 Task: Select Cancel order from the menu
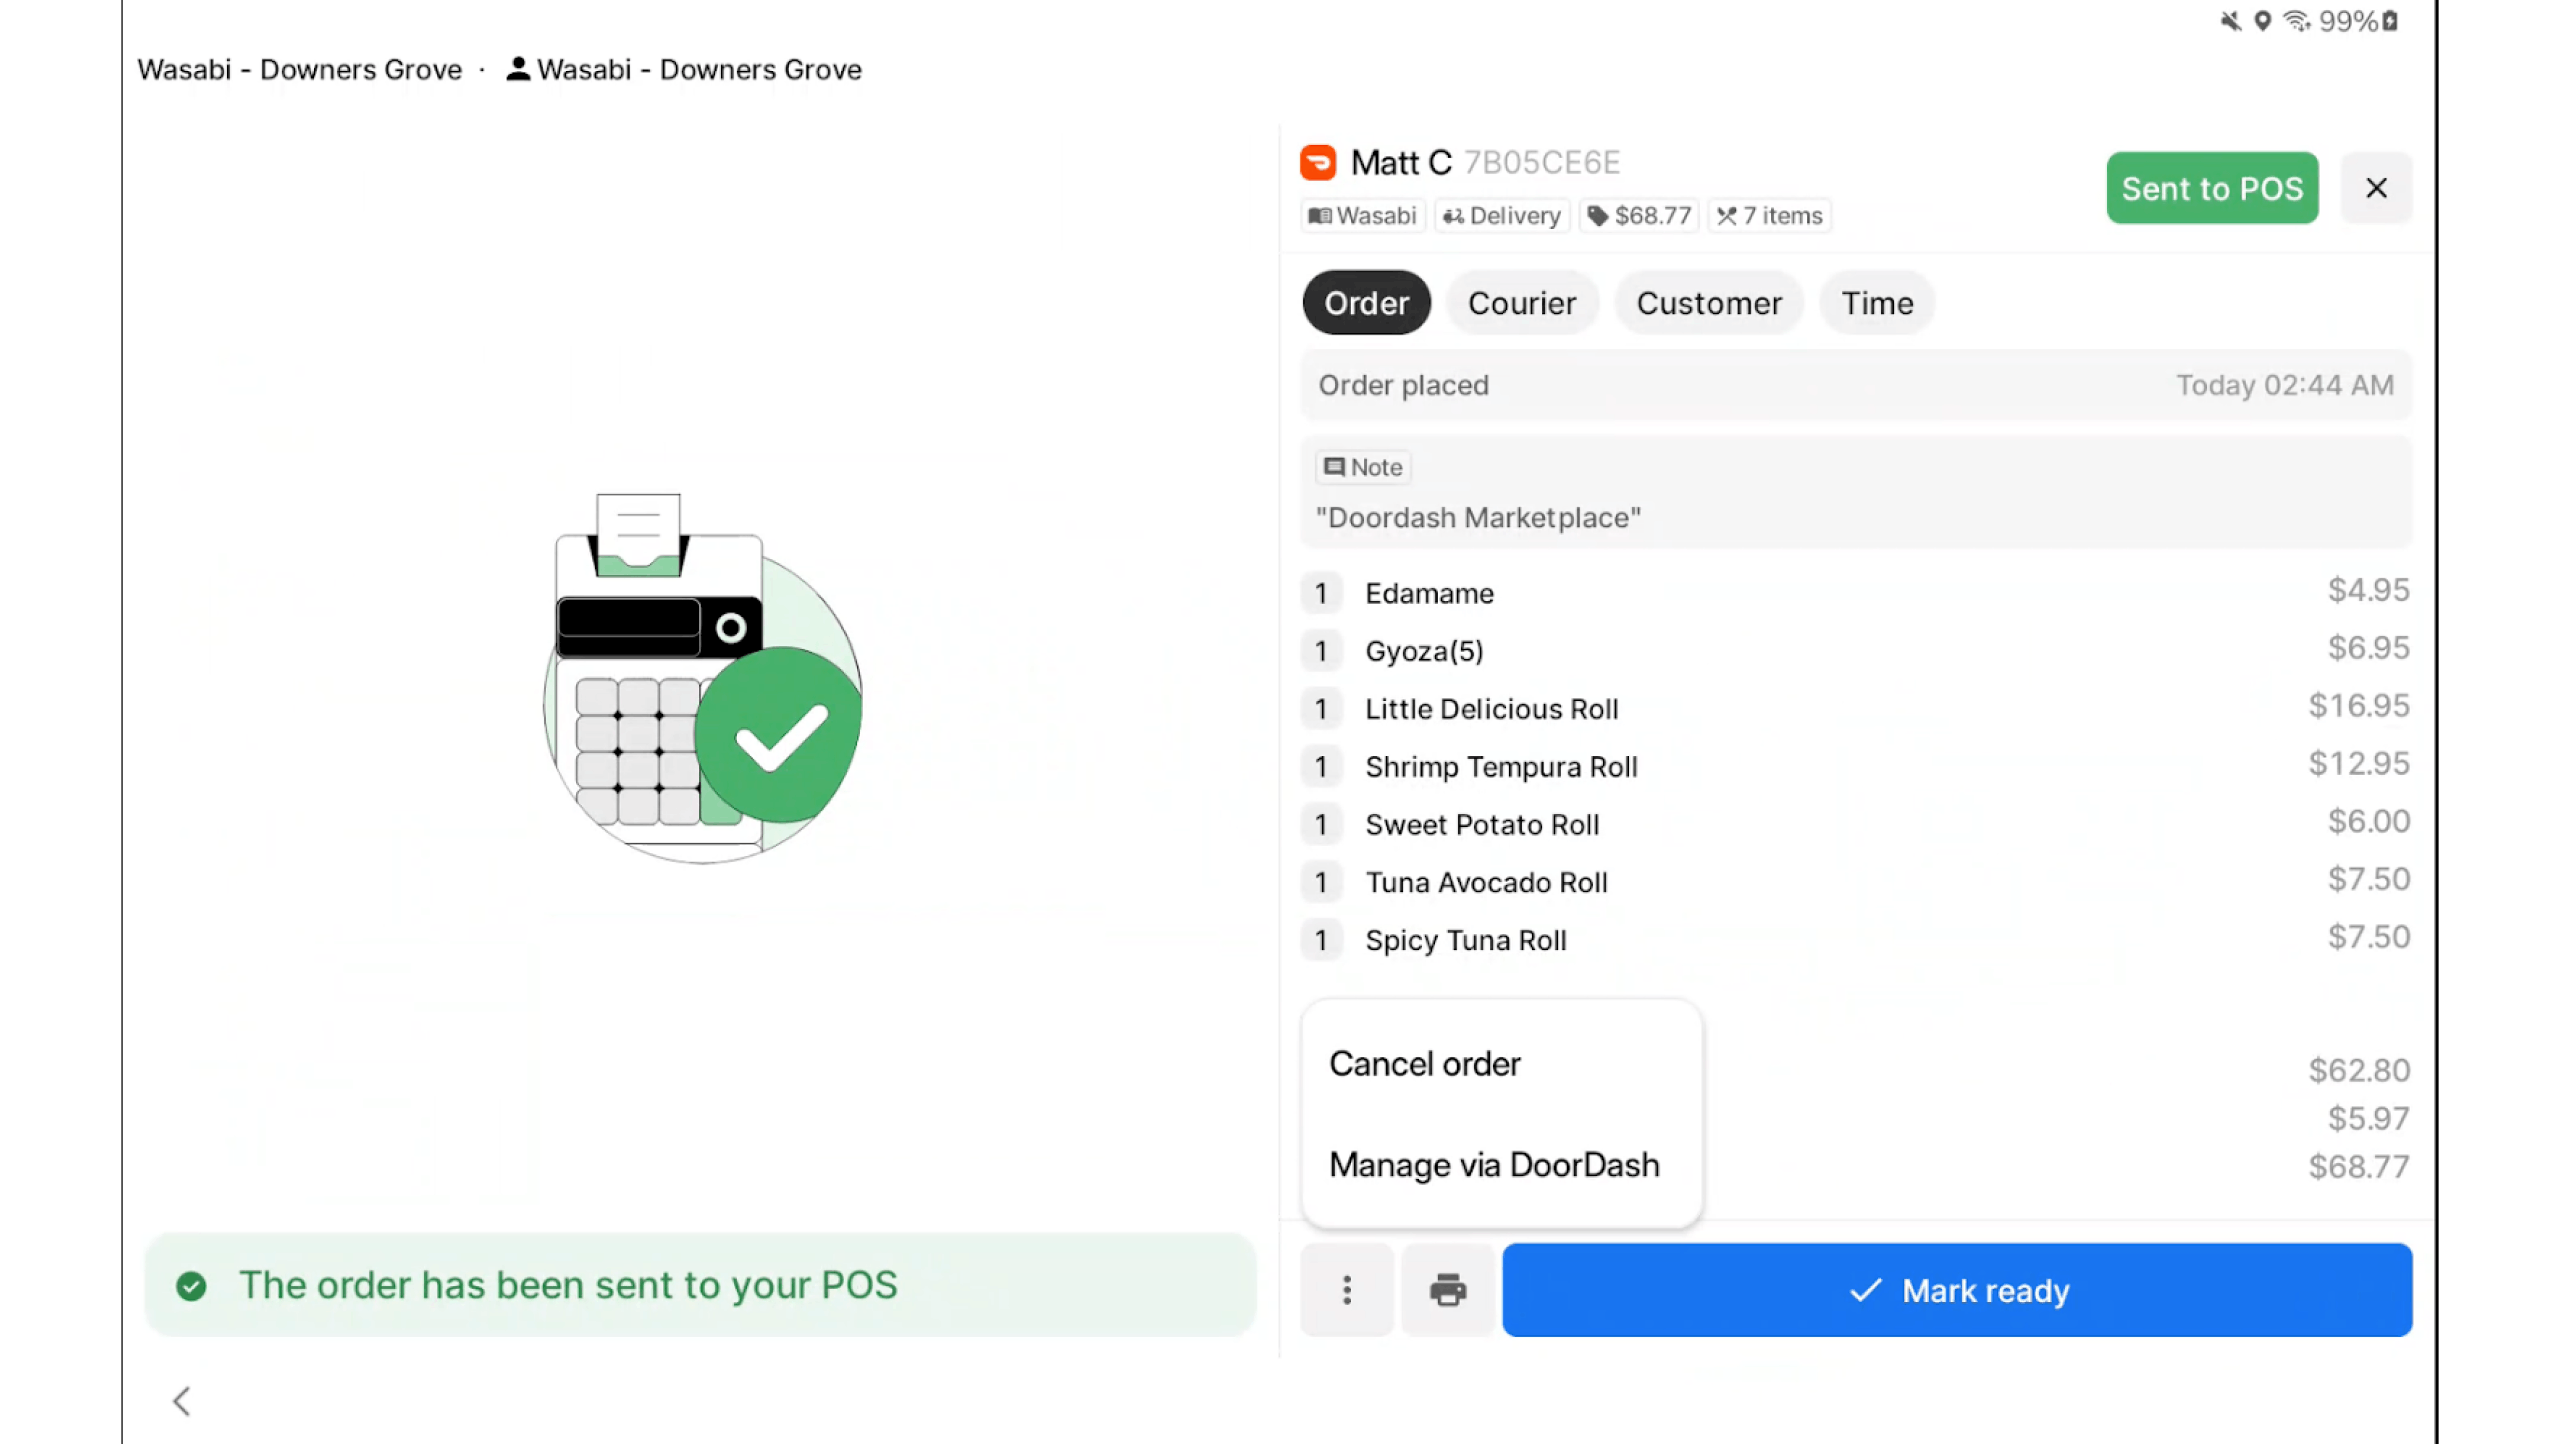point(1424,1064)
